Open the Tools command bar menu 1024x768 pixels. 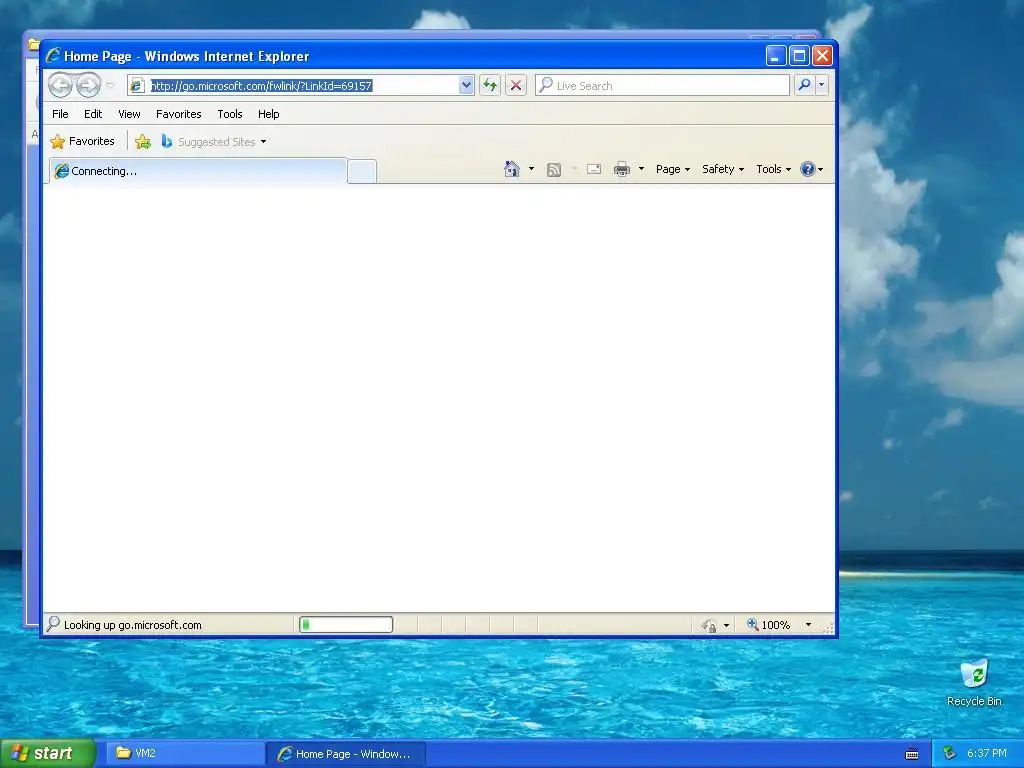click(773, 169)
